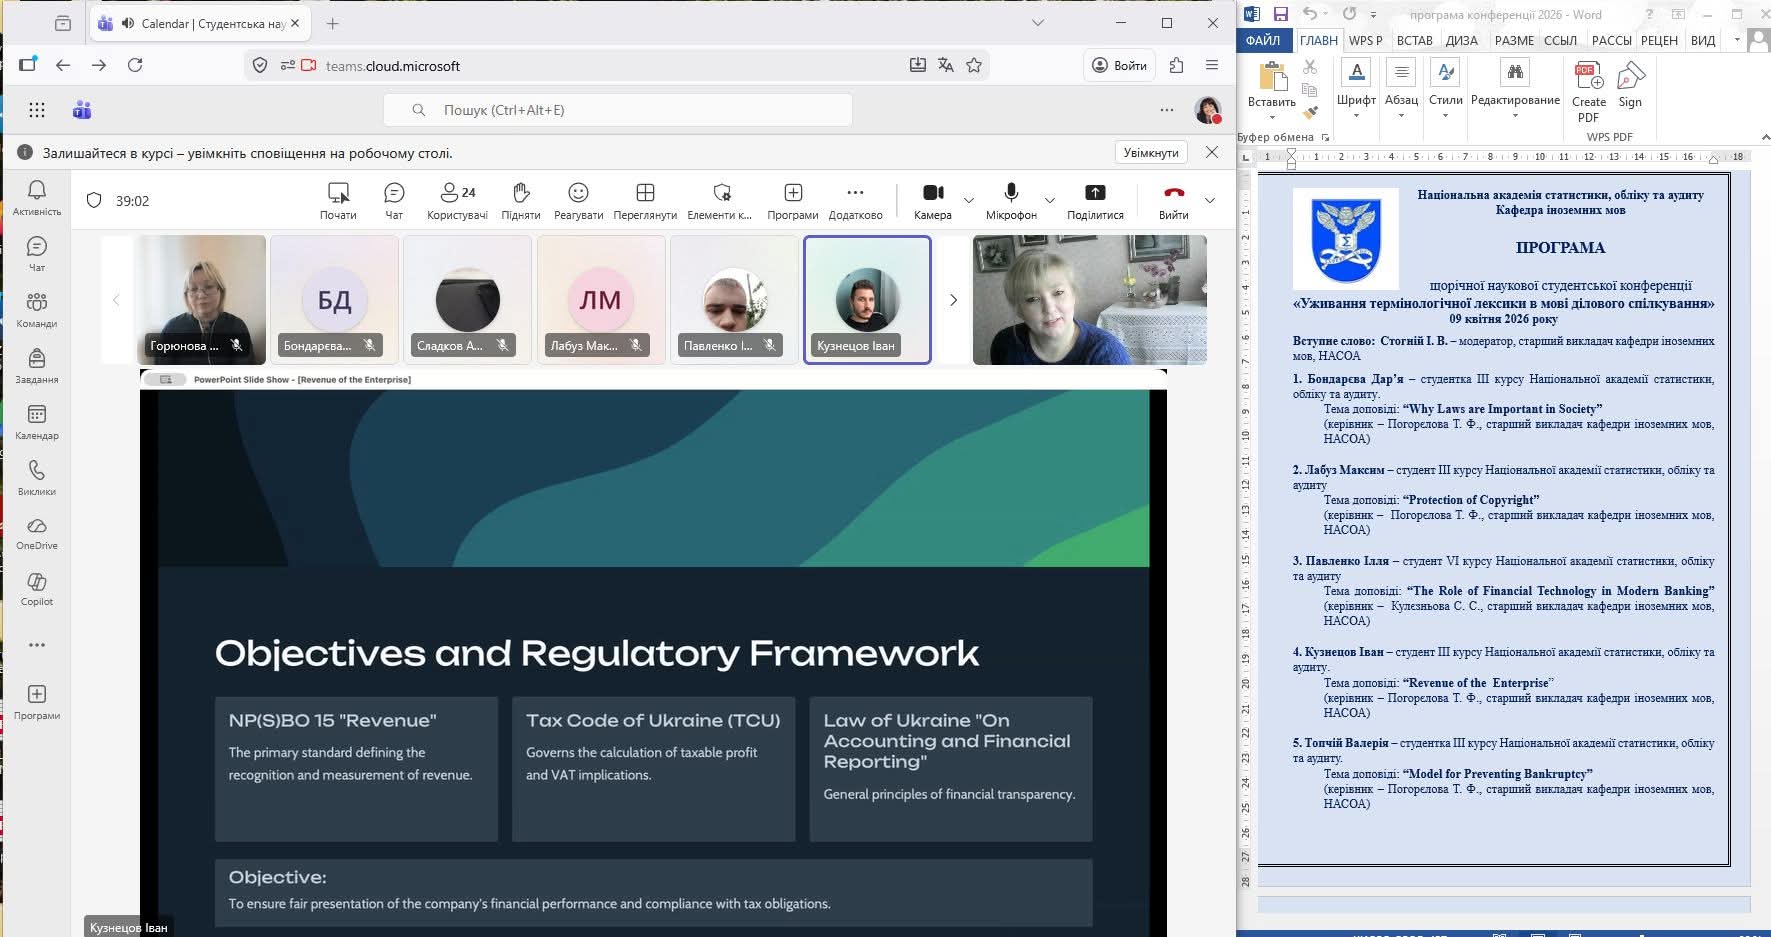The width and height of the screenshot is (1771, 937).
Task: Open OneDrive in Teams sidebar
Action: [x=37, y=534]
